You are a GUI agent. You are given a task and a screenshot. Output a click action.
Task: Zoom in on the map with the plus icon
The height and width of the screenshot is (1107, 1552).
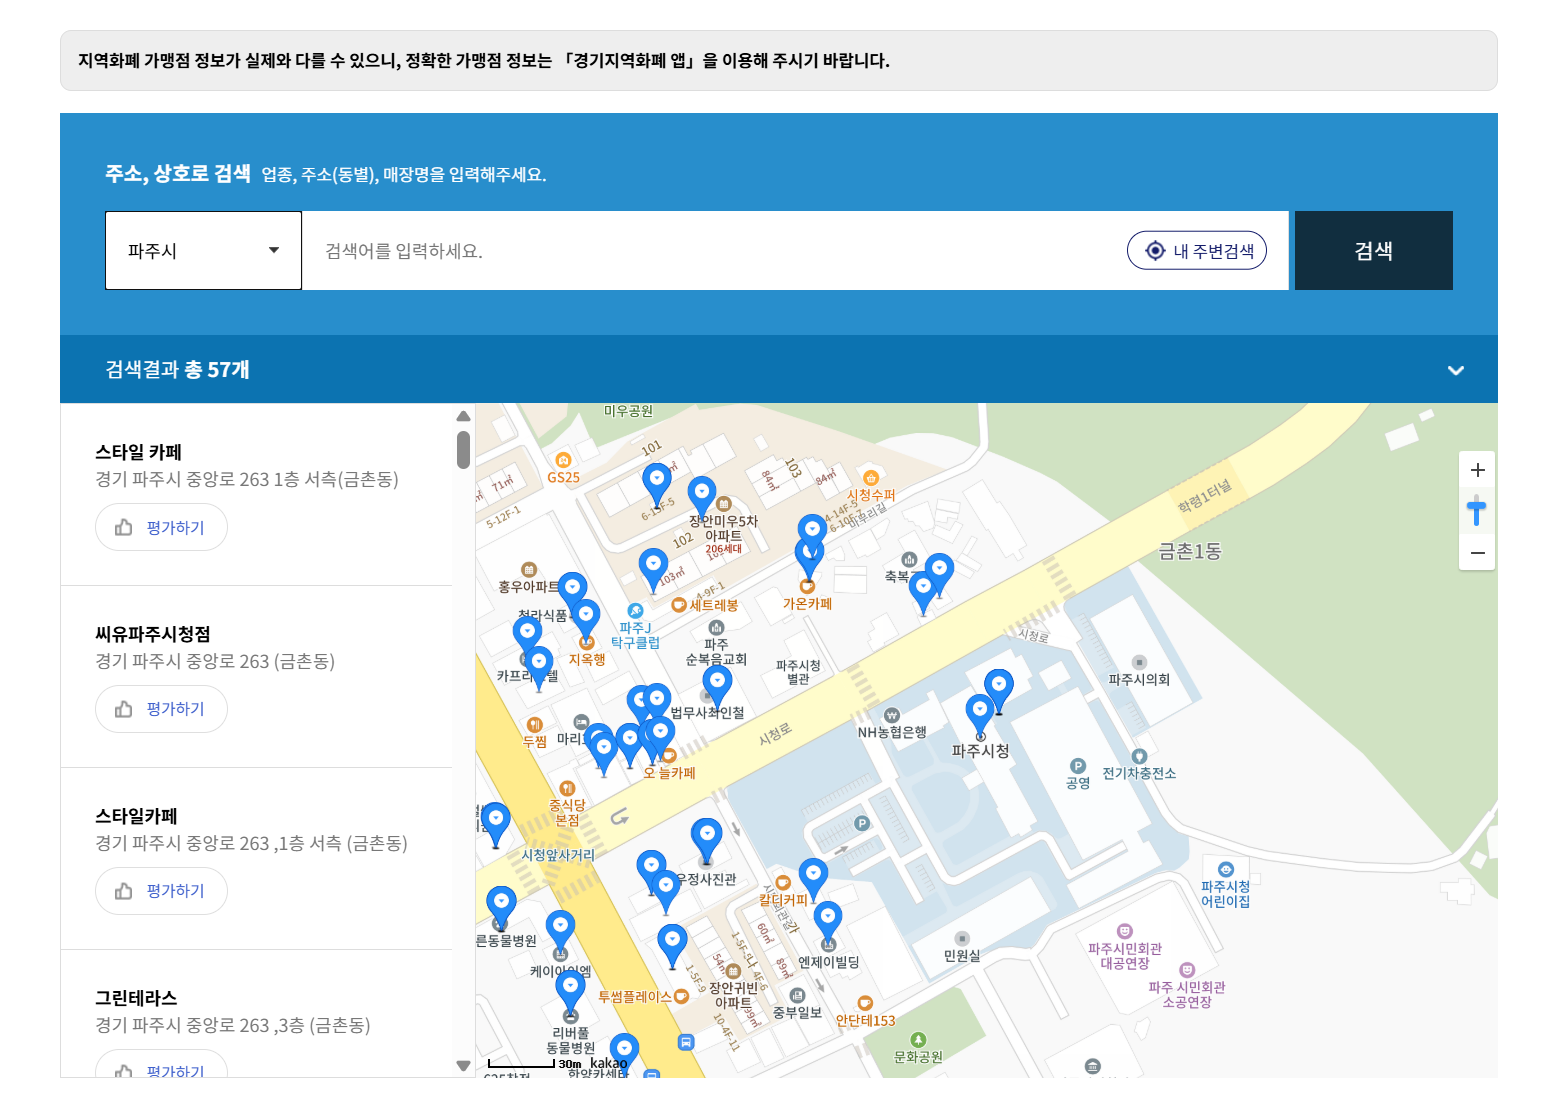click(1477, 470)
